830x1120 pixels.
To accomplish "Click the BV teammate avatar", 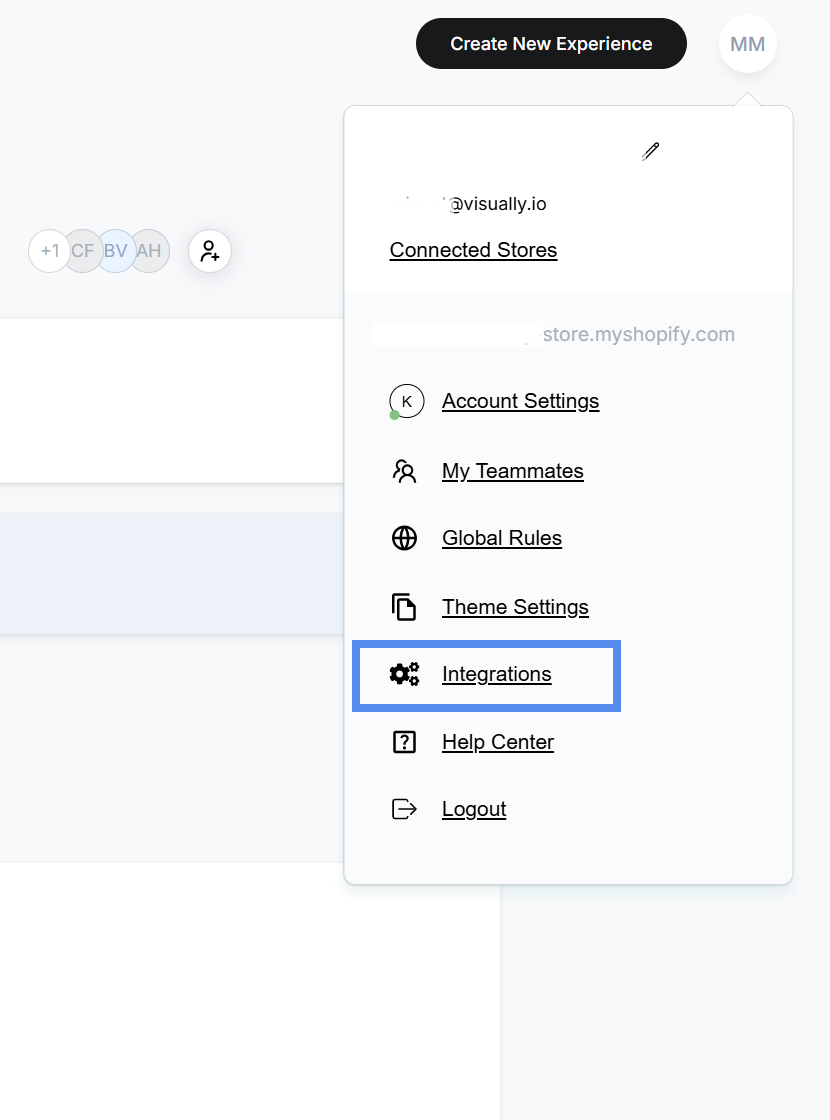I will [x=115, y=251].
